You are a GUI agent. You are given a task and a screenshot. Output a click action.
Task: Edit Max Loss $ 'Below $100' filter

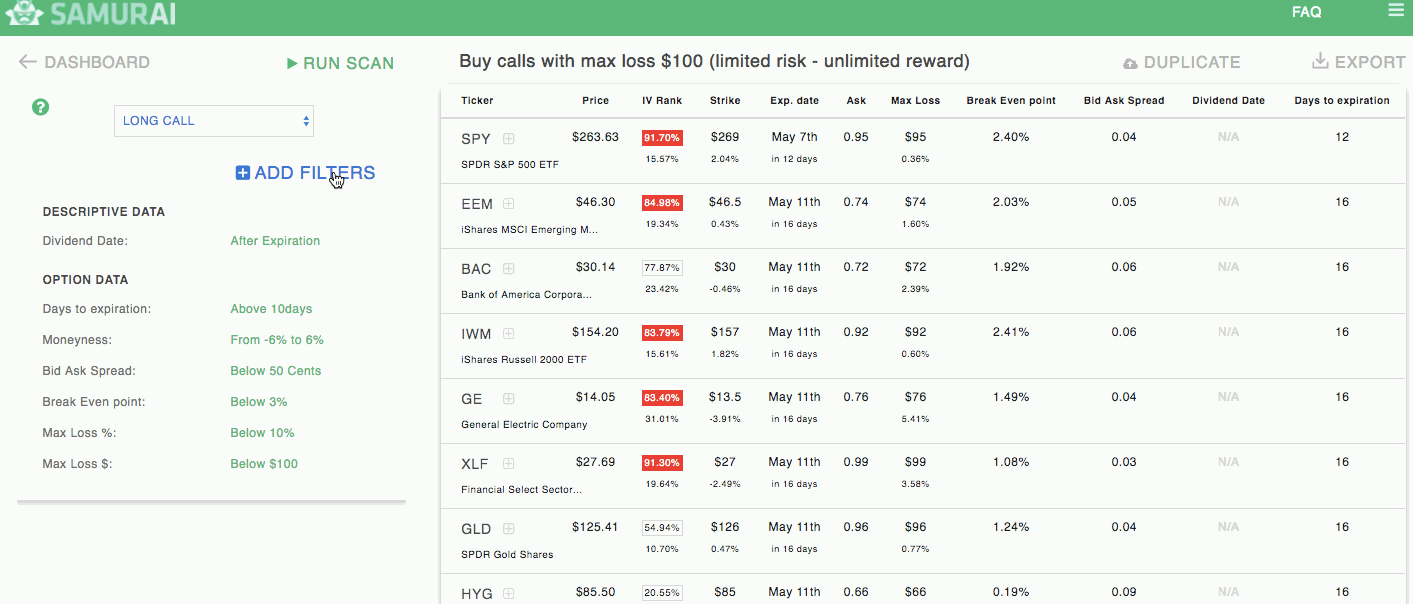point(264,464)
